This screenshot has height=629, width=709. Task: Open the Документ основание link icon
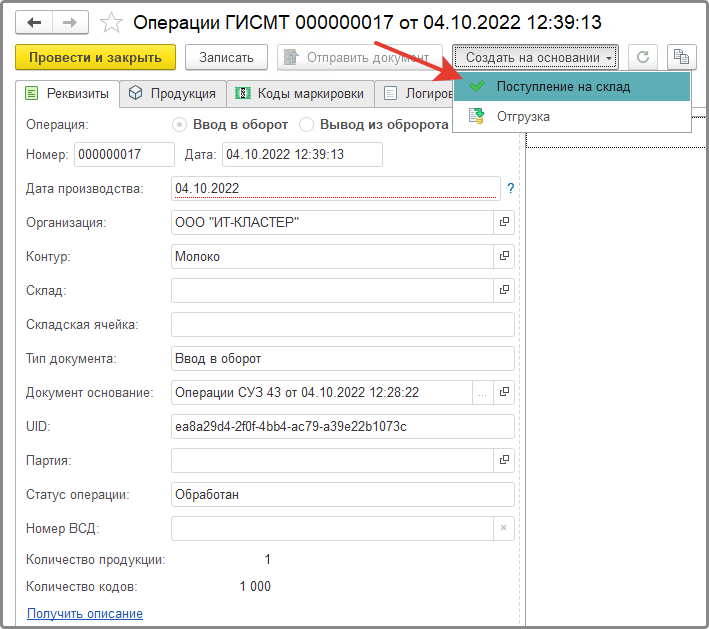(x=504, y=392)
